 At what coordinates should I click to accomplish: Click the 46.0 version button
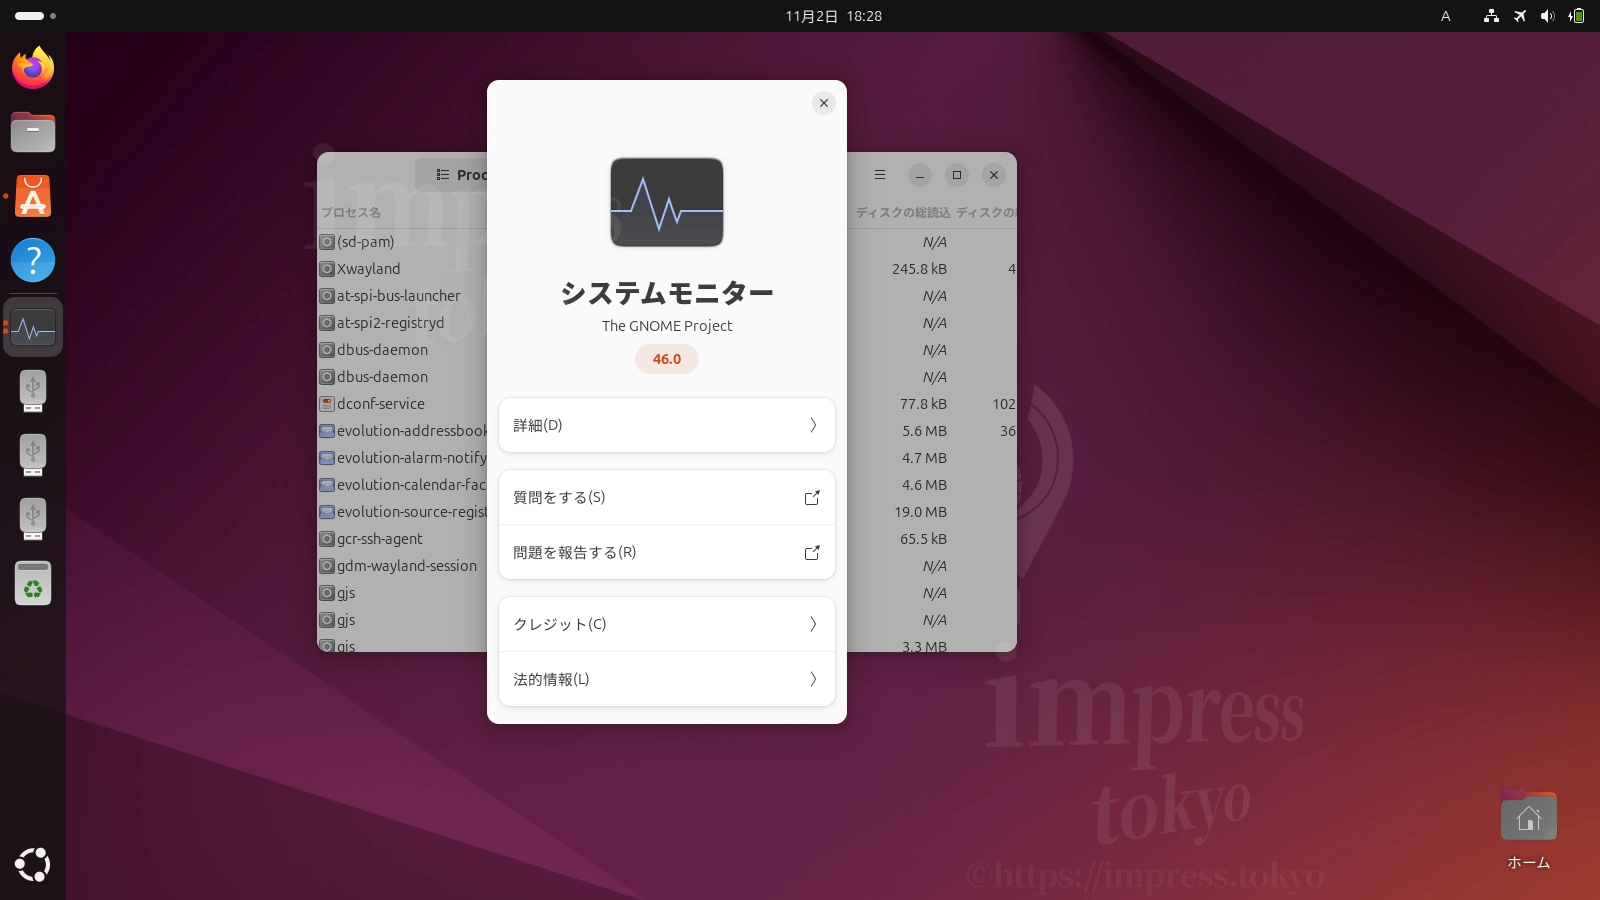(x=667, y=359)
